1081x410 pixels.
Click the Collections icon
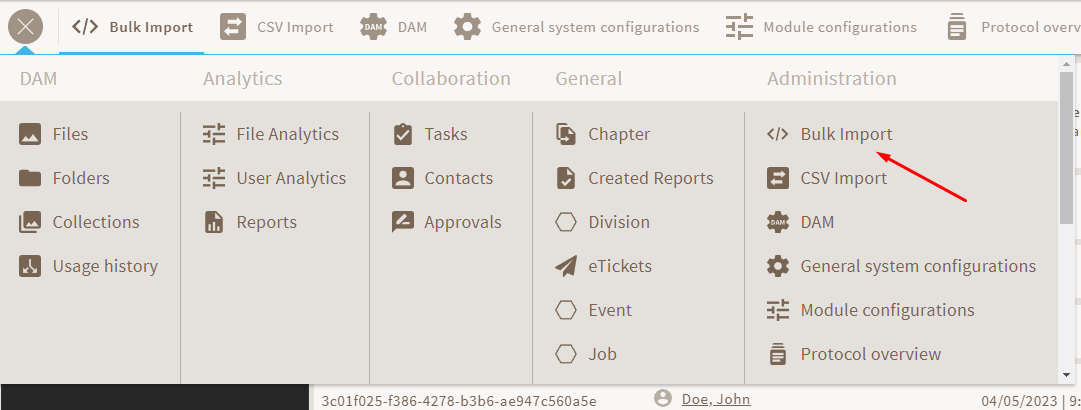coord(30,222)
